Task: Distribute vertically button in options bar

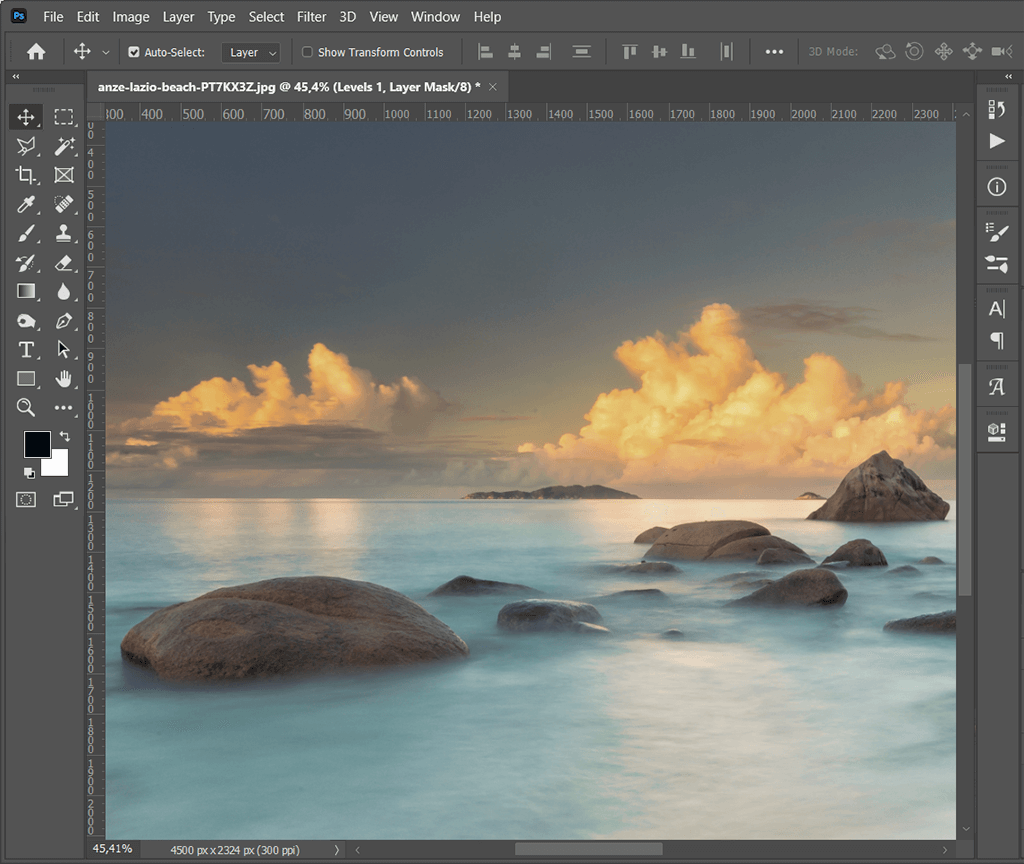Action: pyautogui.click(x=581, y=52)
